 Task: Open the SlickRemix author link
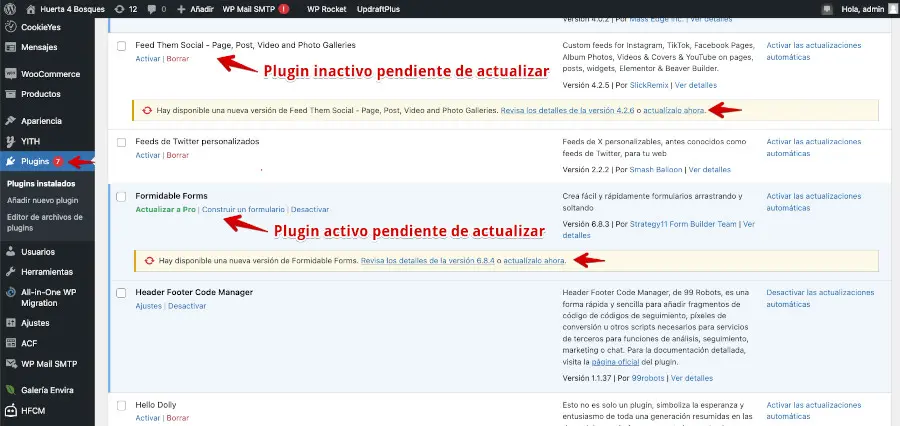point(649,85)
